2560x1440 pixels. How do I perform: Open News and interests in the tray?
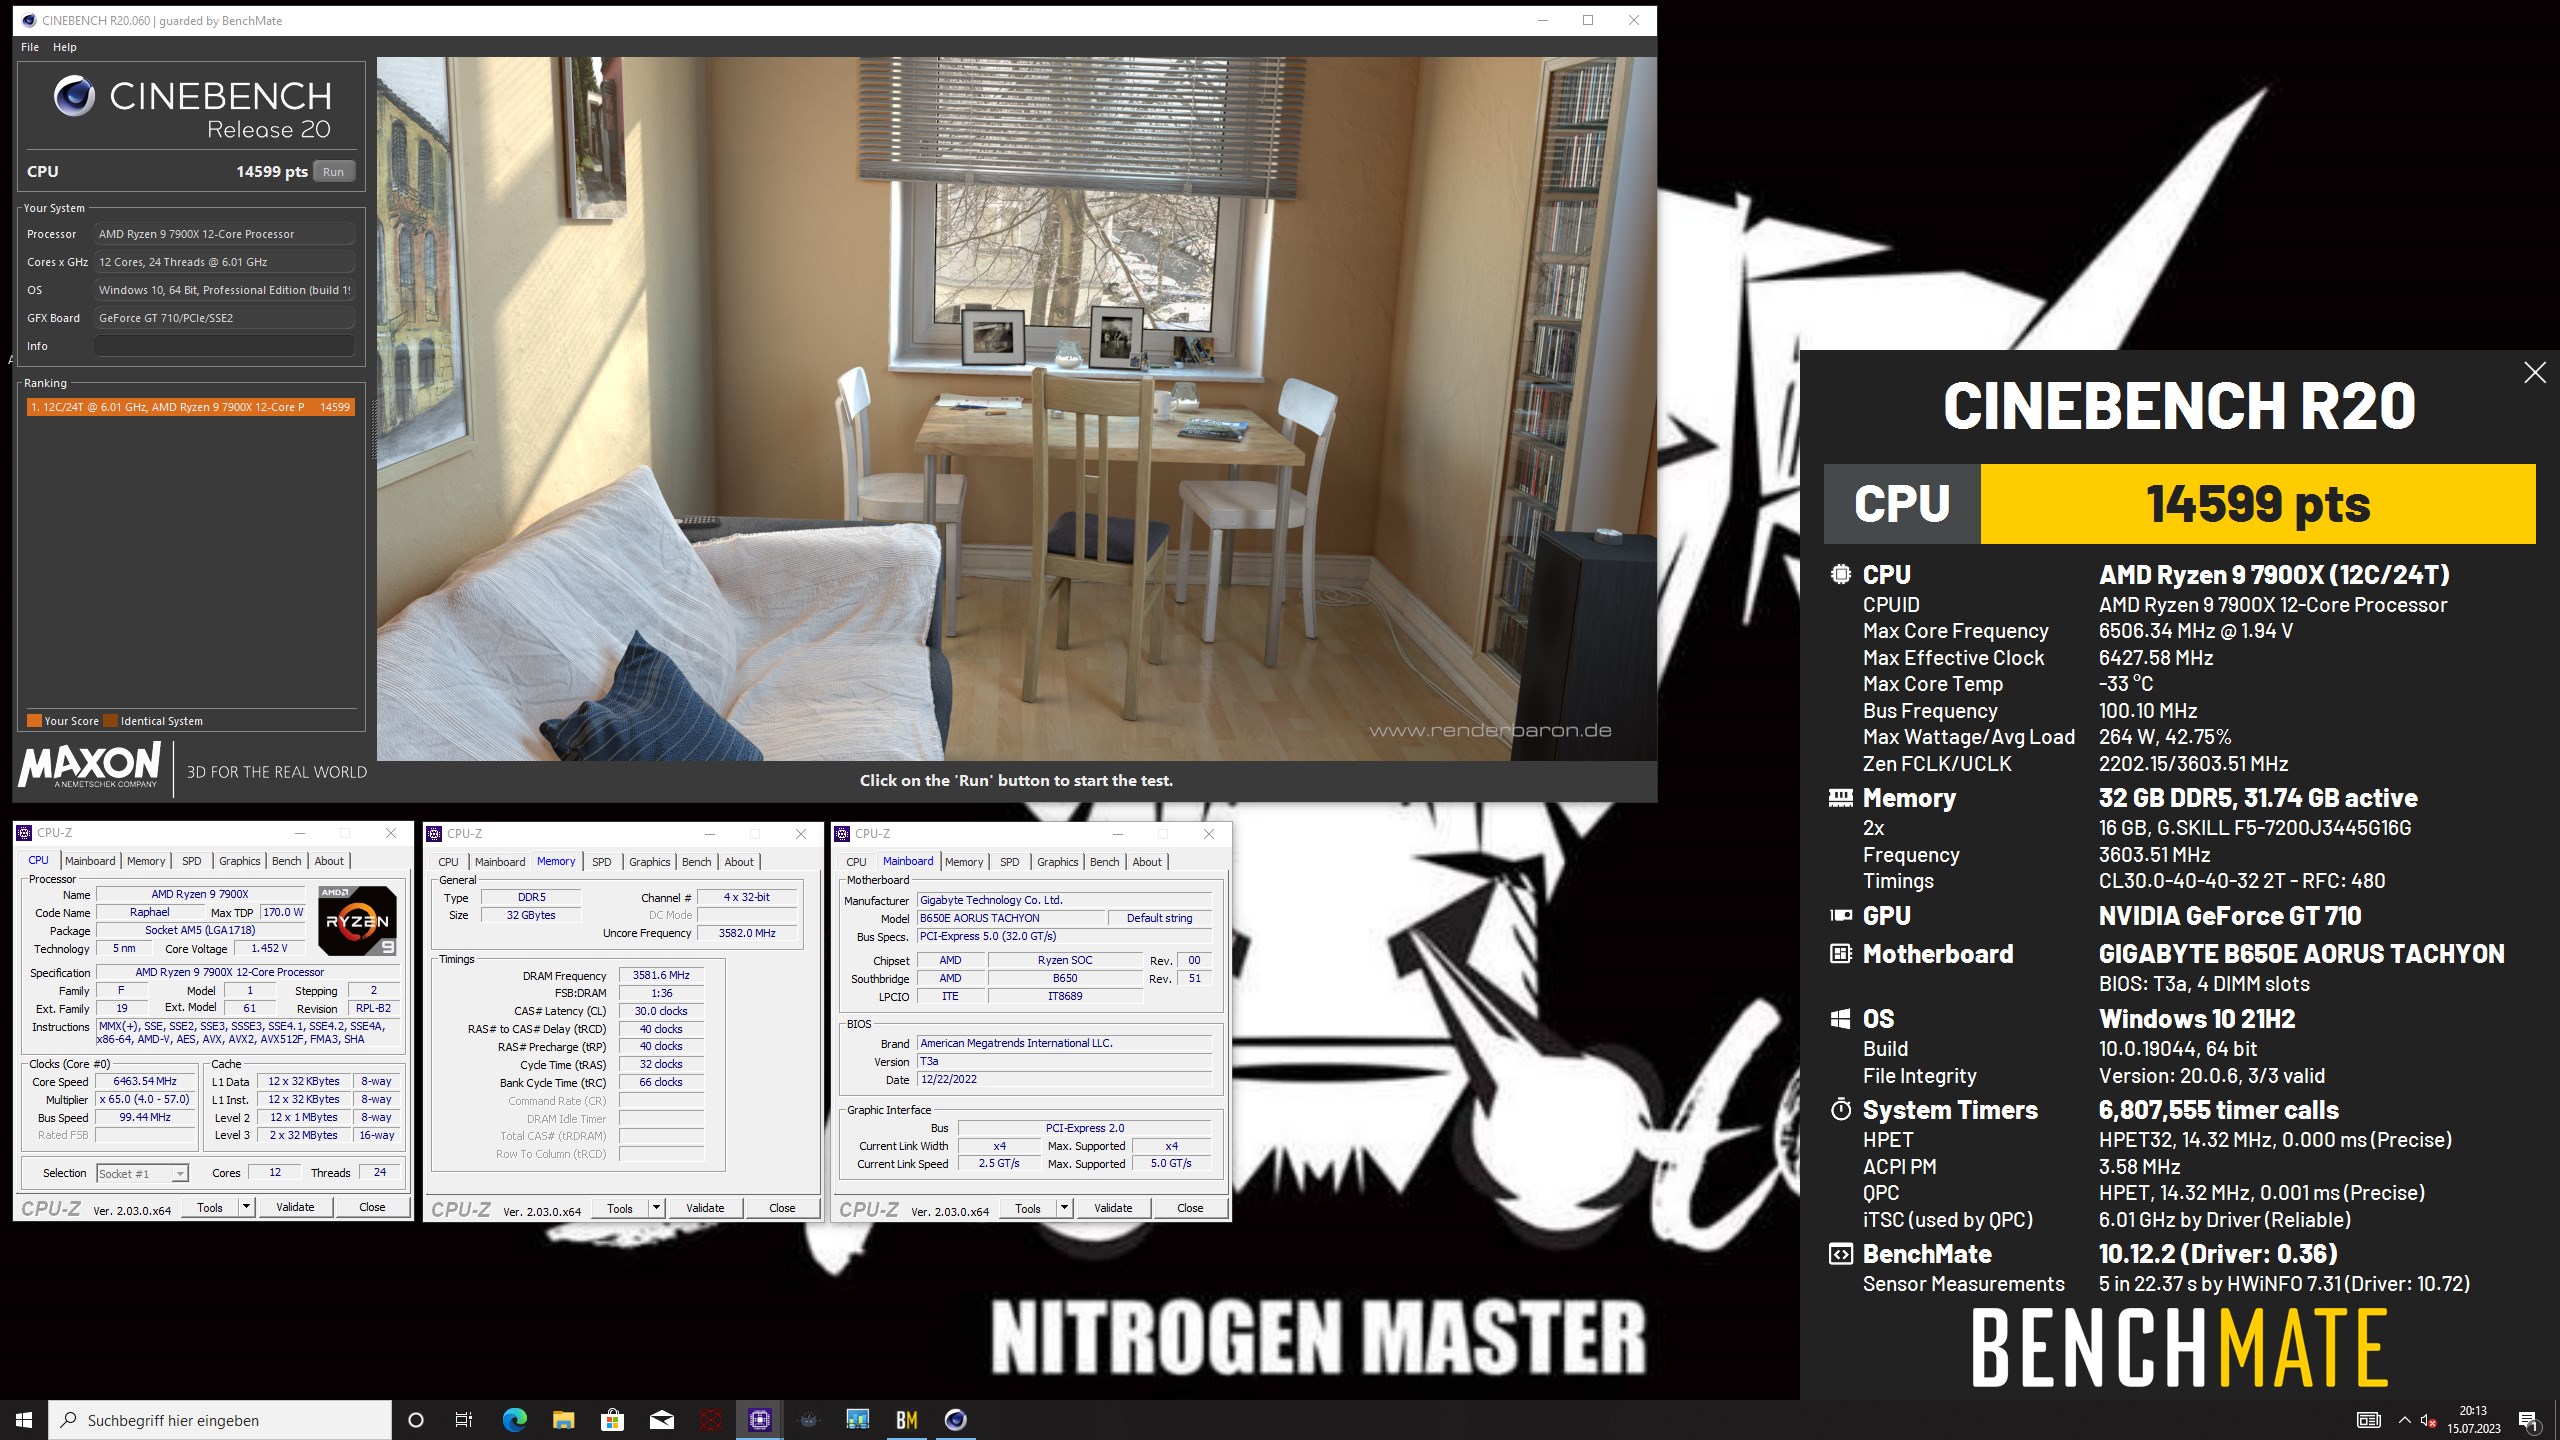[2368, 1420]
